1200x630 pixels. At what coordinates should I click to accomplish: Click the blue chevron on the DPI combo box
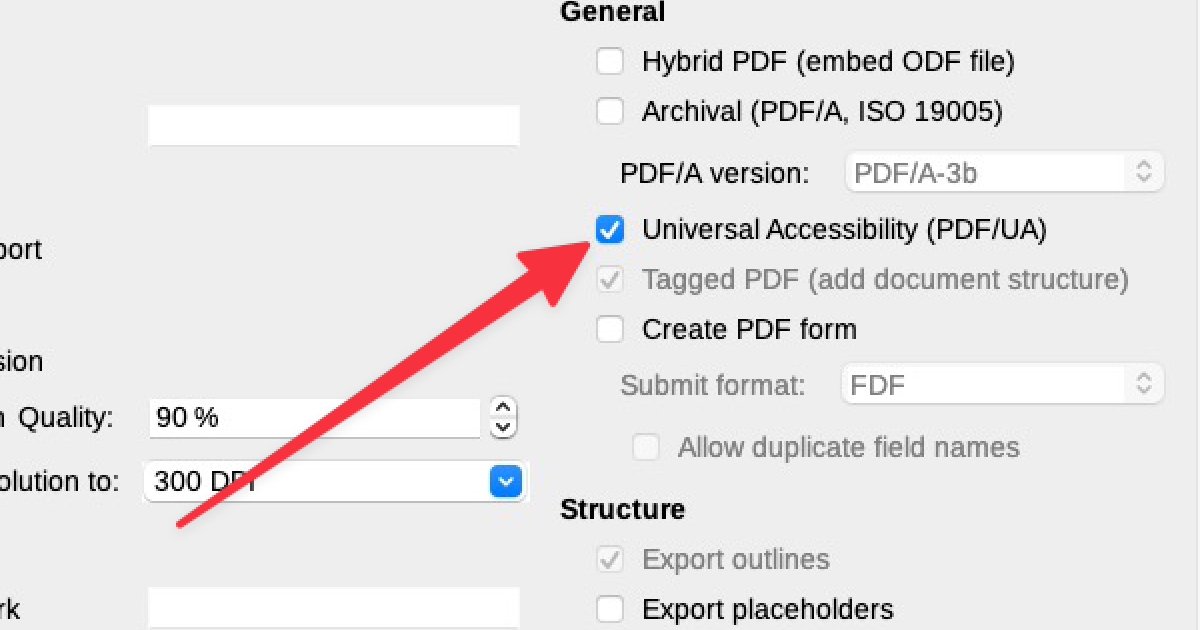(x=506, y=481)
